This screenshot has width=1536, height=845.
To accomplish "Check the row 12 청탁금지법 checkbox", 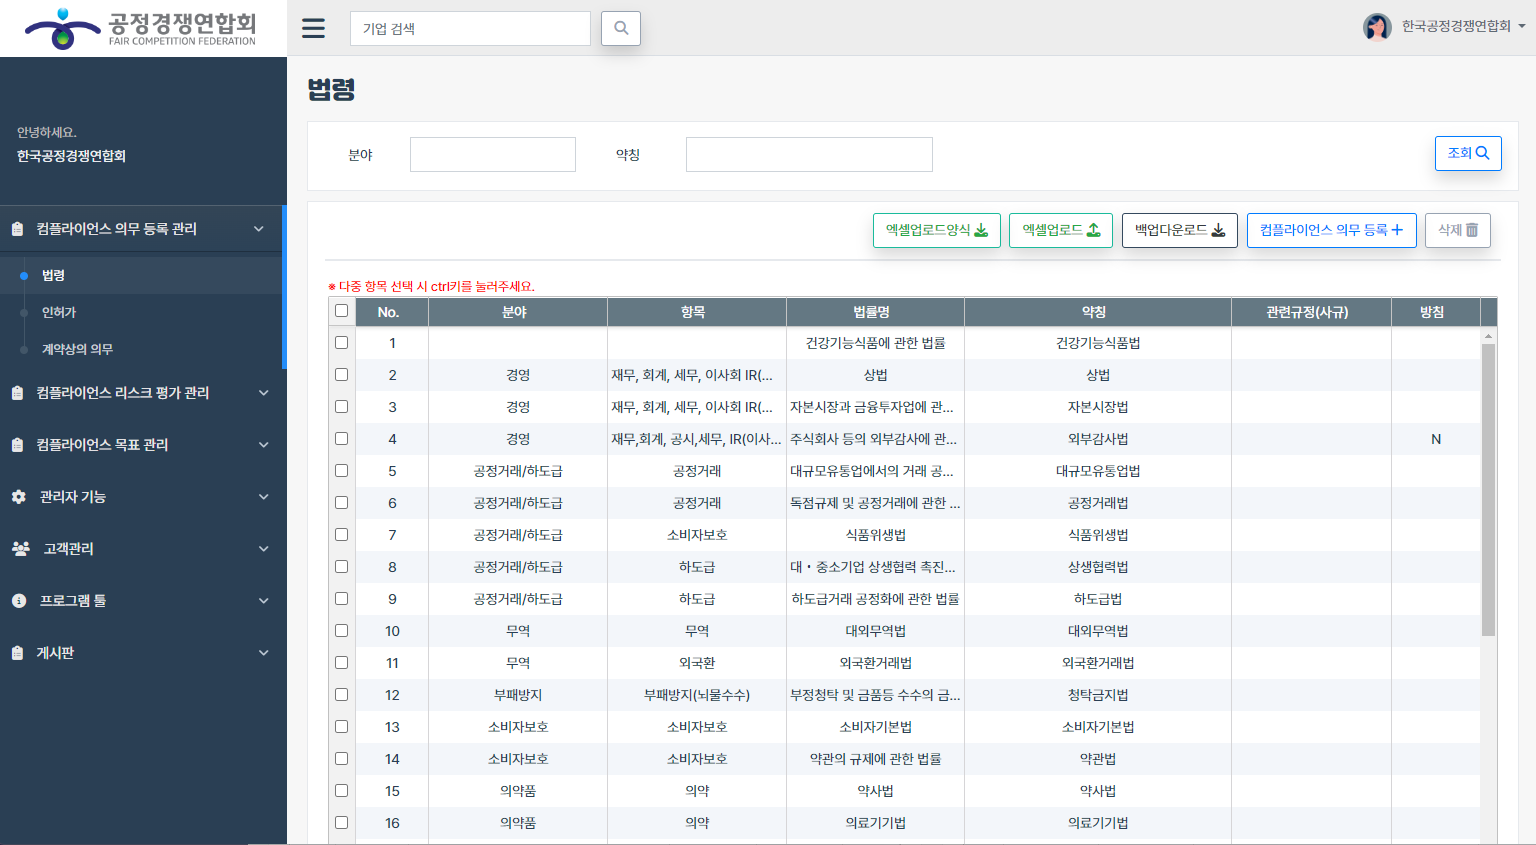I will [x=341, y=695].
